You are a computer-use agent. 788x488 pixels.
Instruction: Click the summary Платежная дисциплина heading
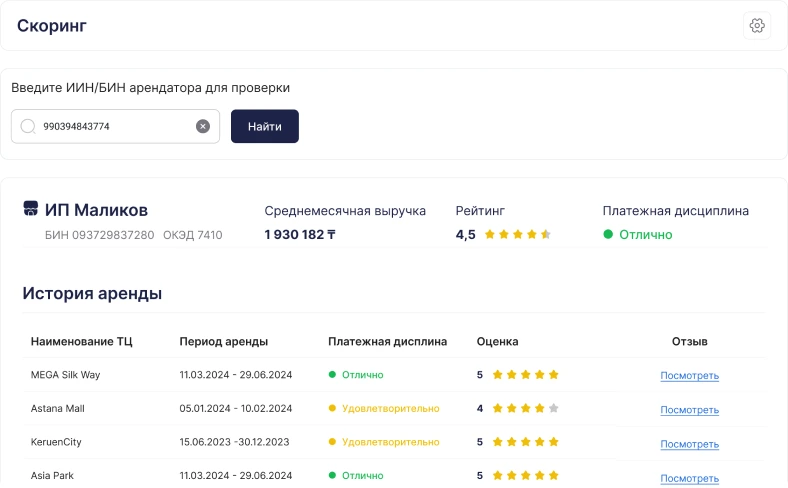point(675,211)
